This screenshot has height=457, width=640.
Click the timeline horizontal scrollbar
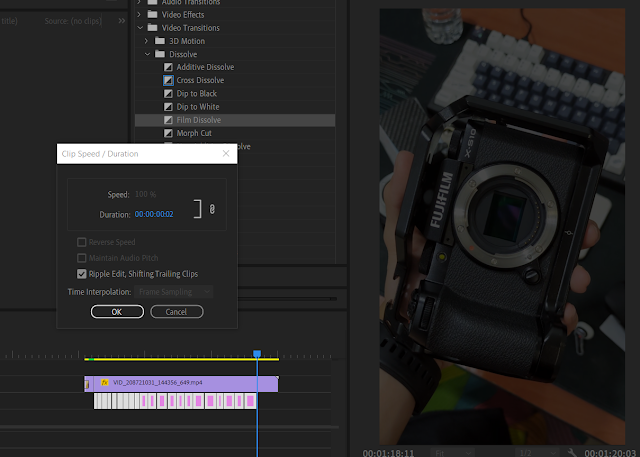click(169, 427)
